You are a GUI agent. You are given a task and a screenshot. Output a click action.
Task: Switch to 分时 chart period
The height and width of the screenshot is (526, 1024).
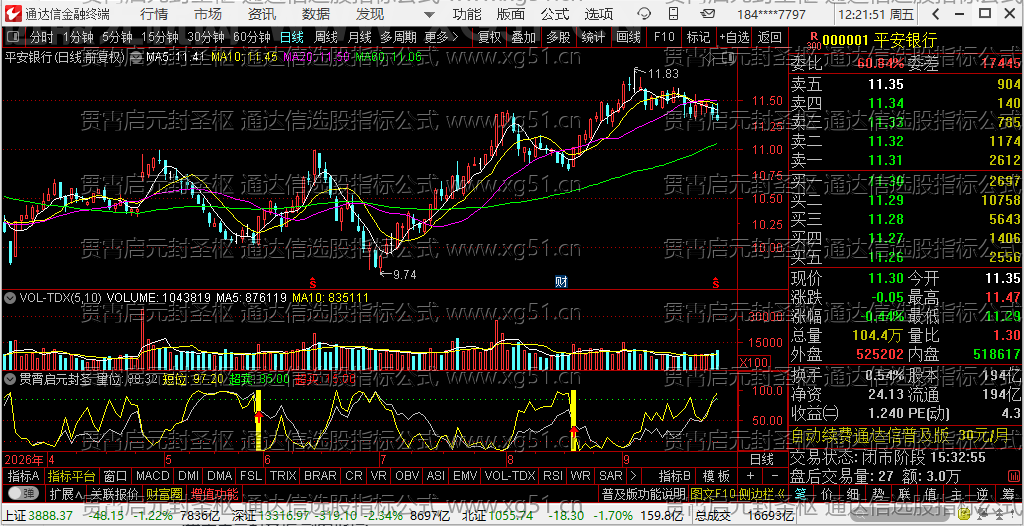pyautogui.click(x=42, y=38)
